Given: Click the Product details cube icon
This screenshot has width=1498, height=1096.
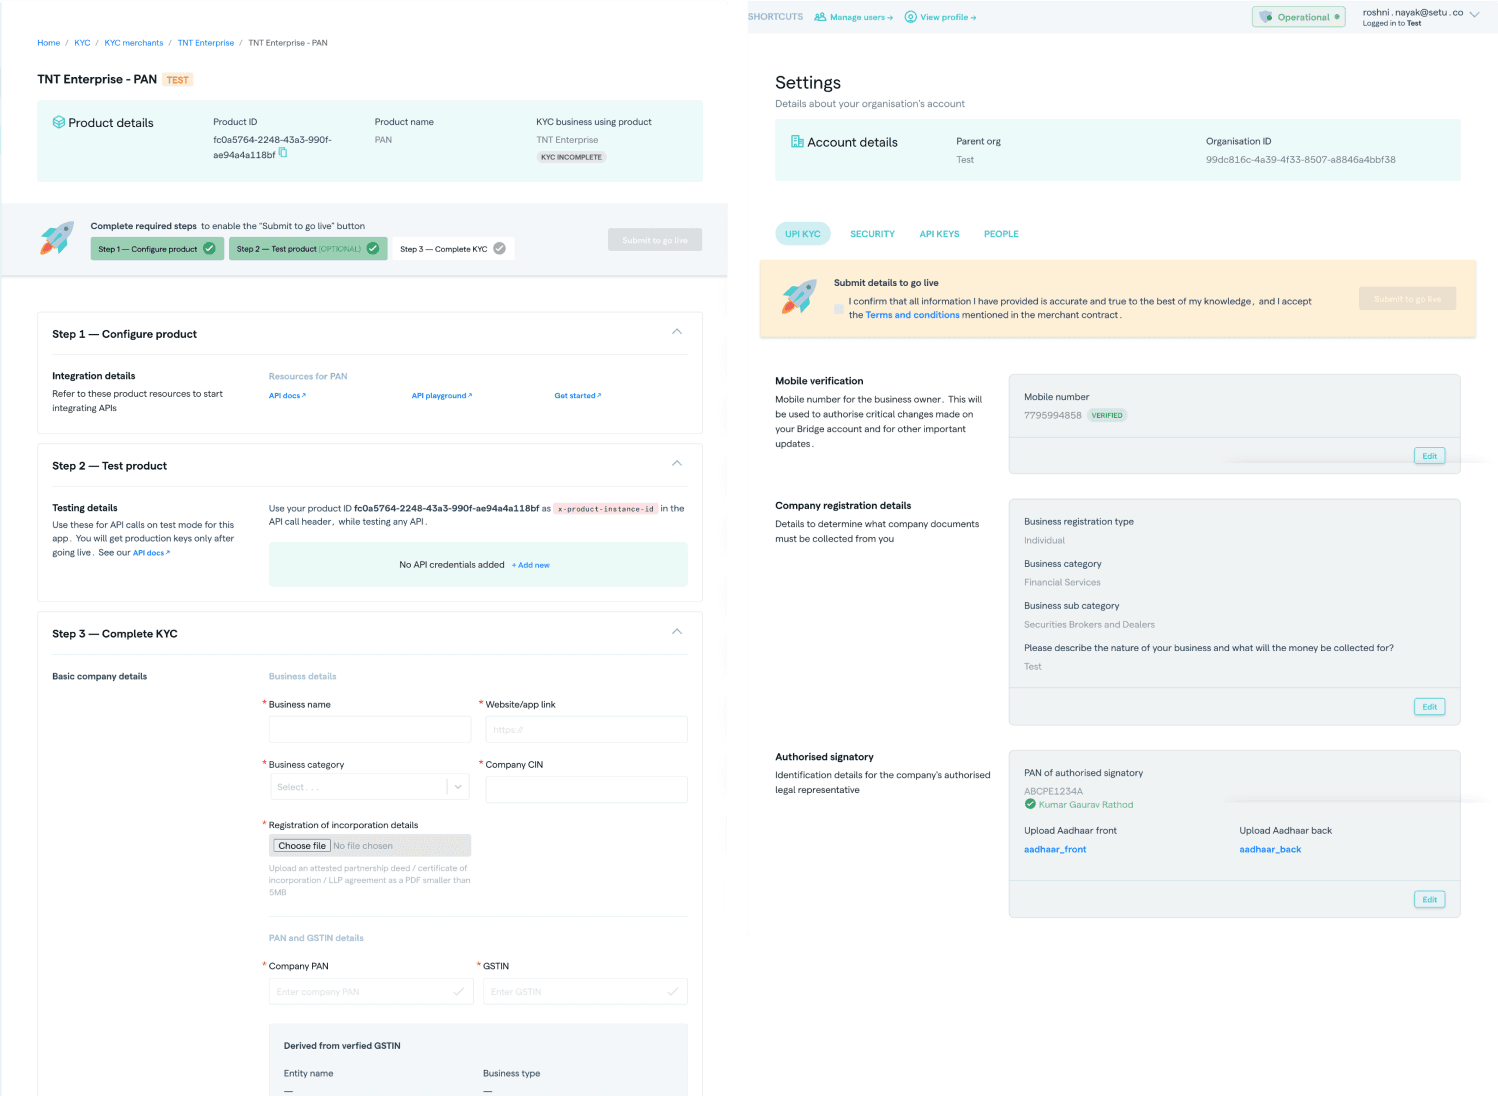Looking at the screenshot, I should (x=59, y=122).
